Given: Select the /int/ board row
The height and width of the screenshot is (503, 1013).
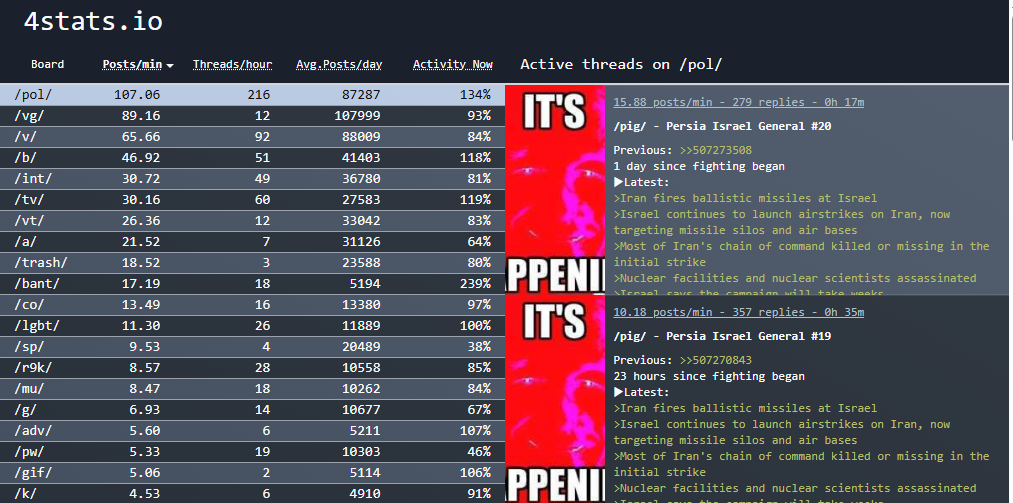Looking at the screenshot, I should pos(252,179).
